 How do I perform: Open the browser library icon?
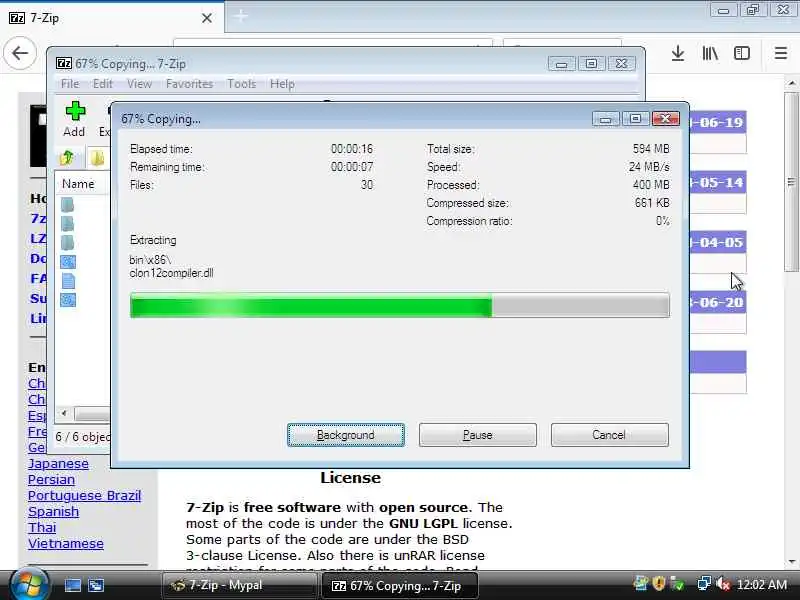pos(710,53)
